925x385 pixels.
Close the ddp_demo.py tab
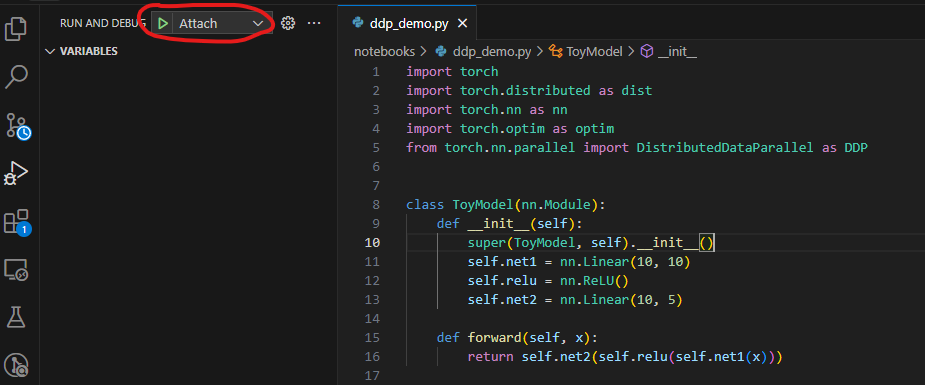coord(462,24)
